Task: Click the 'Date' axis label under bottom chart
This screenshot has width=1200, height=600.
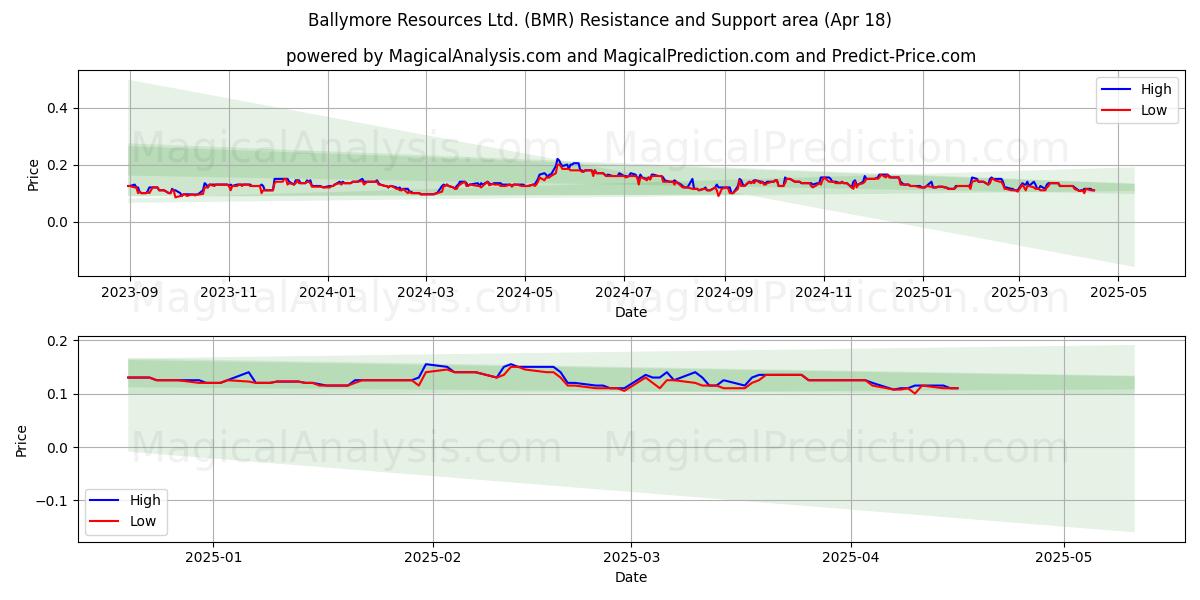Action: pos(631,577)
